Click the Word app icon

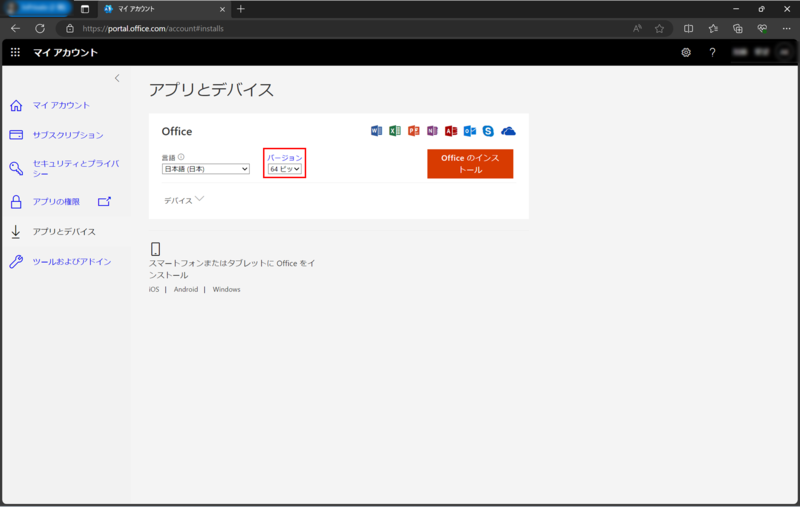(x=377, y=131)
